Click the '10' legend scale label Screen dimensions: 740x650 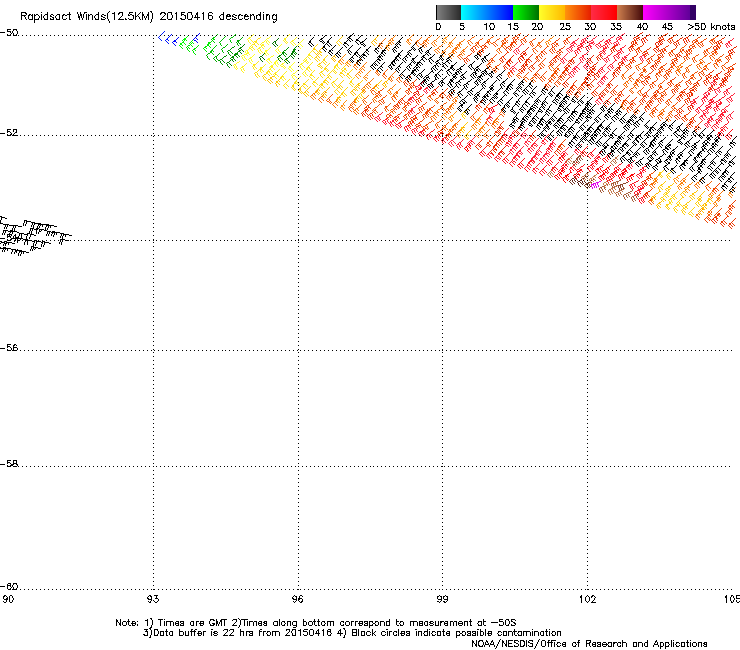tap(489, 27)
